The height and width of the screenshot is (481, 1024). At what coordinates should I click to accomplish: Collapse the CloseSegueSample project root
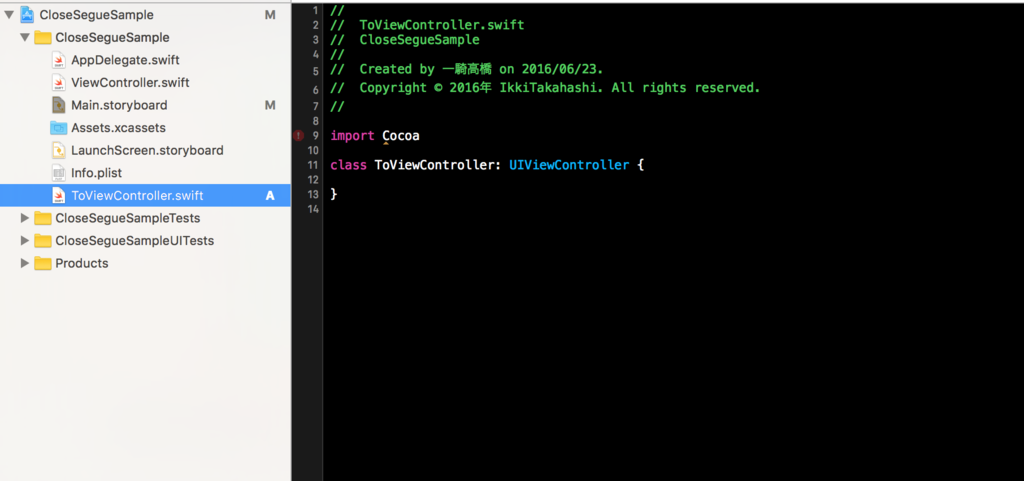[9, 14]
